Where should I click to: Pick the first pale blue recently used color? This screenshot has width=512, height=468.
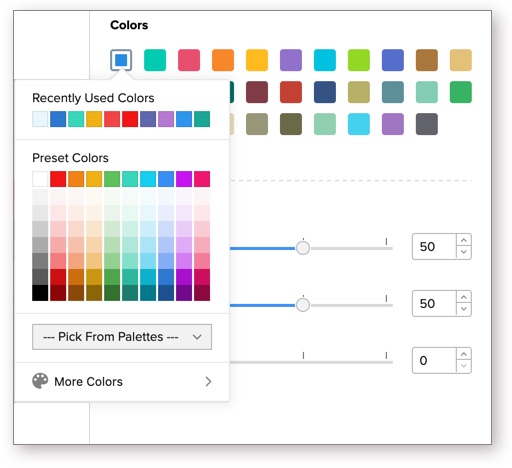pos(40,119)
